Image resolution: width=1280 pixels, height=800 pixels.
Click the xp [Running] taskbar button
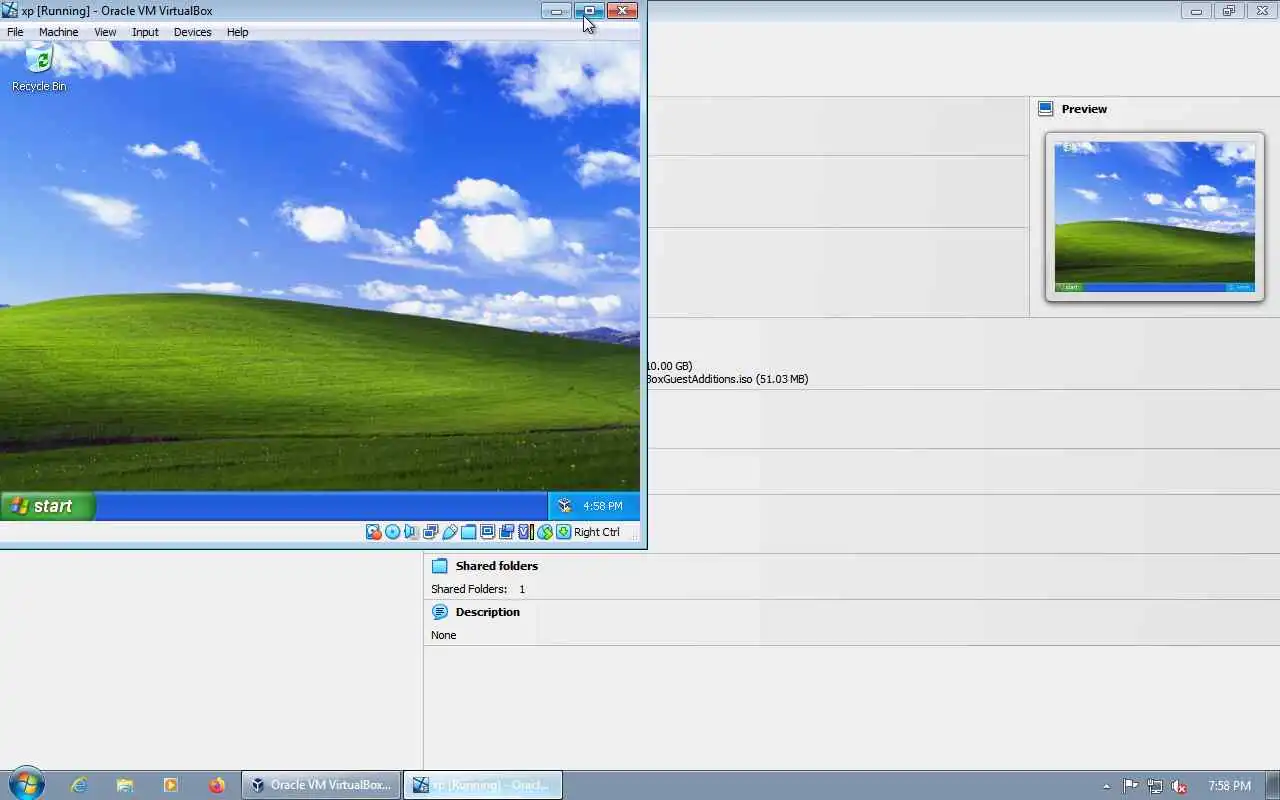click(x=483, y=785)
